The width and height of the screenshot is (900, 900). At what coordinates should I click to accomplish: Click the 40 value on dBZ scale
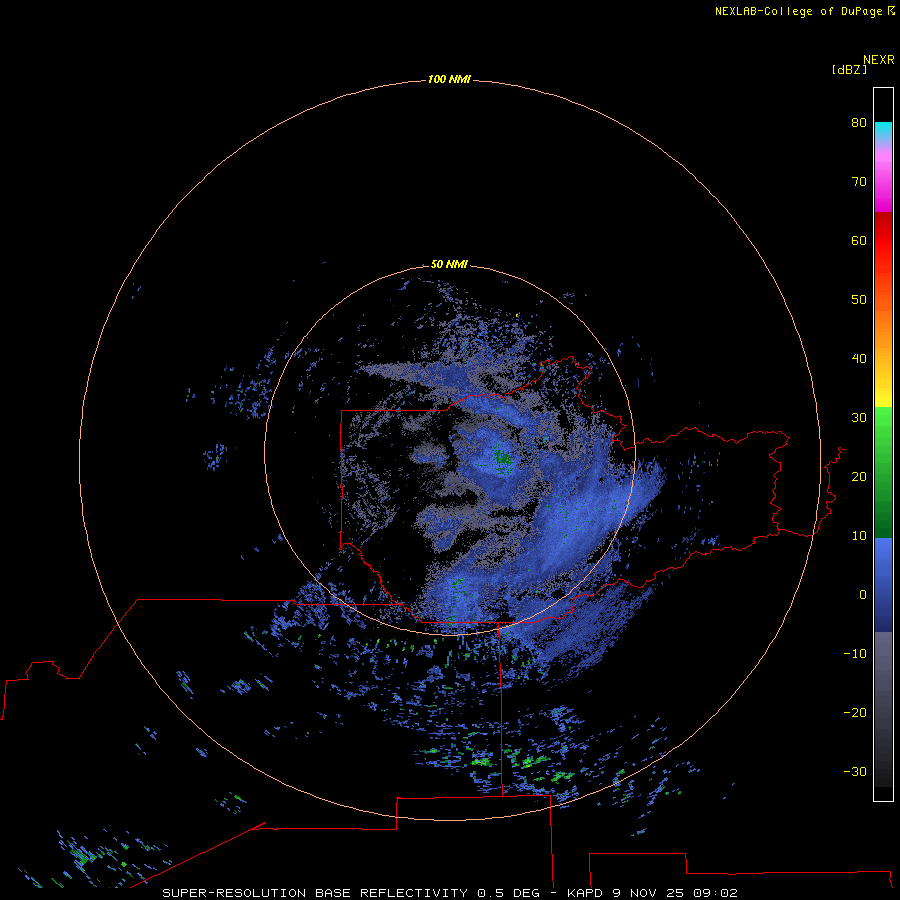click(x=859, y=359)
